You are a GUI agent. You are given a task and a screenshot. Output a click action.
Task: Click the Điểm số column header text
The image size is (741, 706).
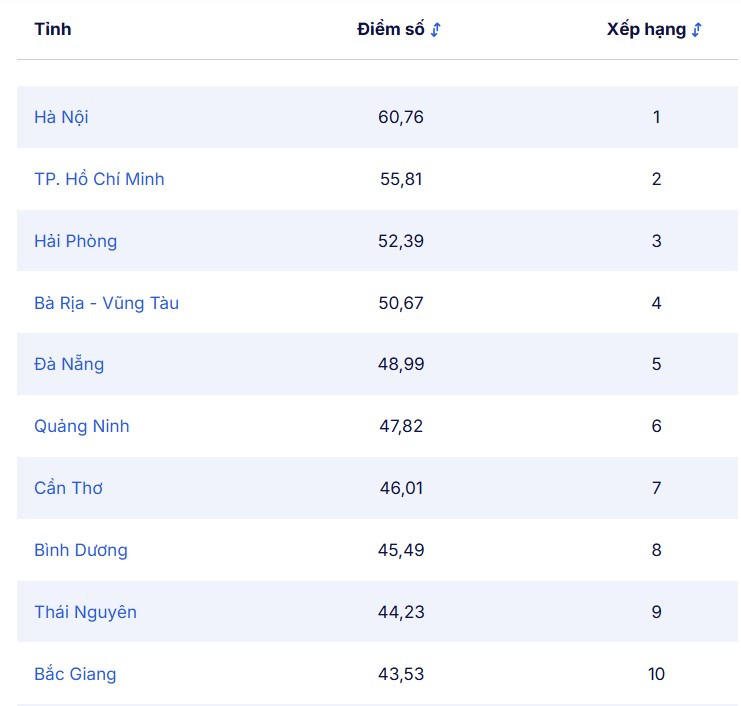pyautogui.click(x=390, y=29)
